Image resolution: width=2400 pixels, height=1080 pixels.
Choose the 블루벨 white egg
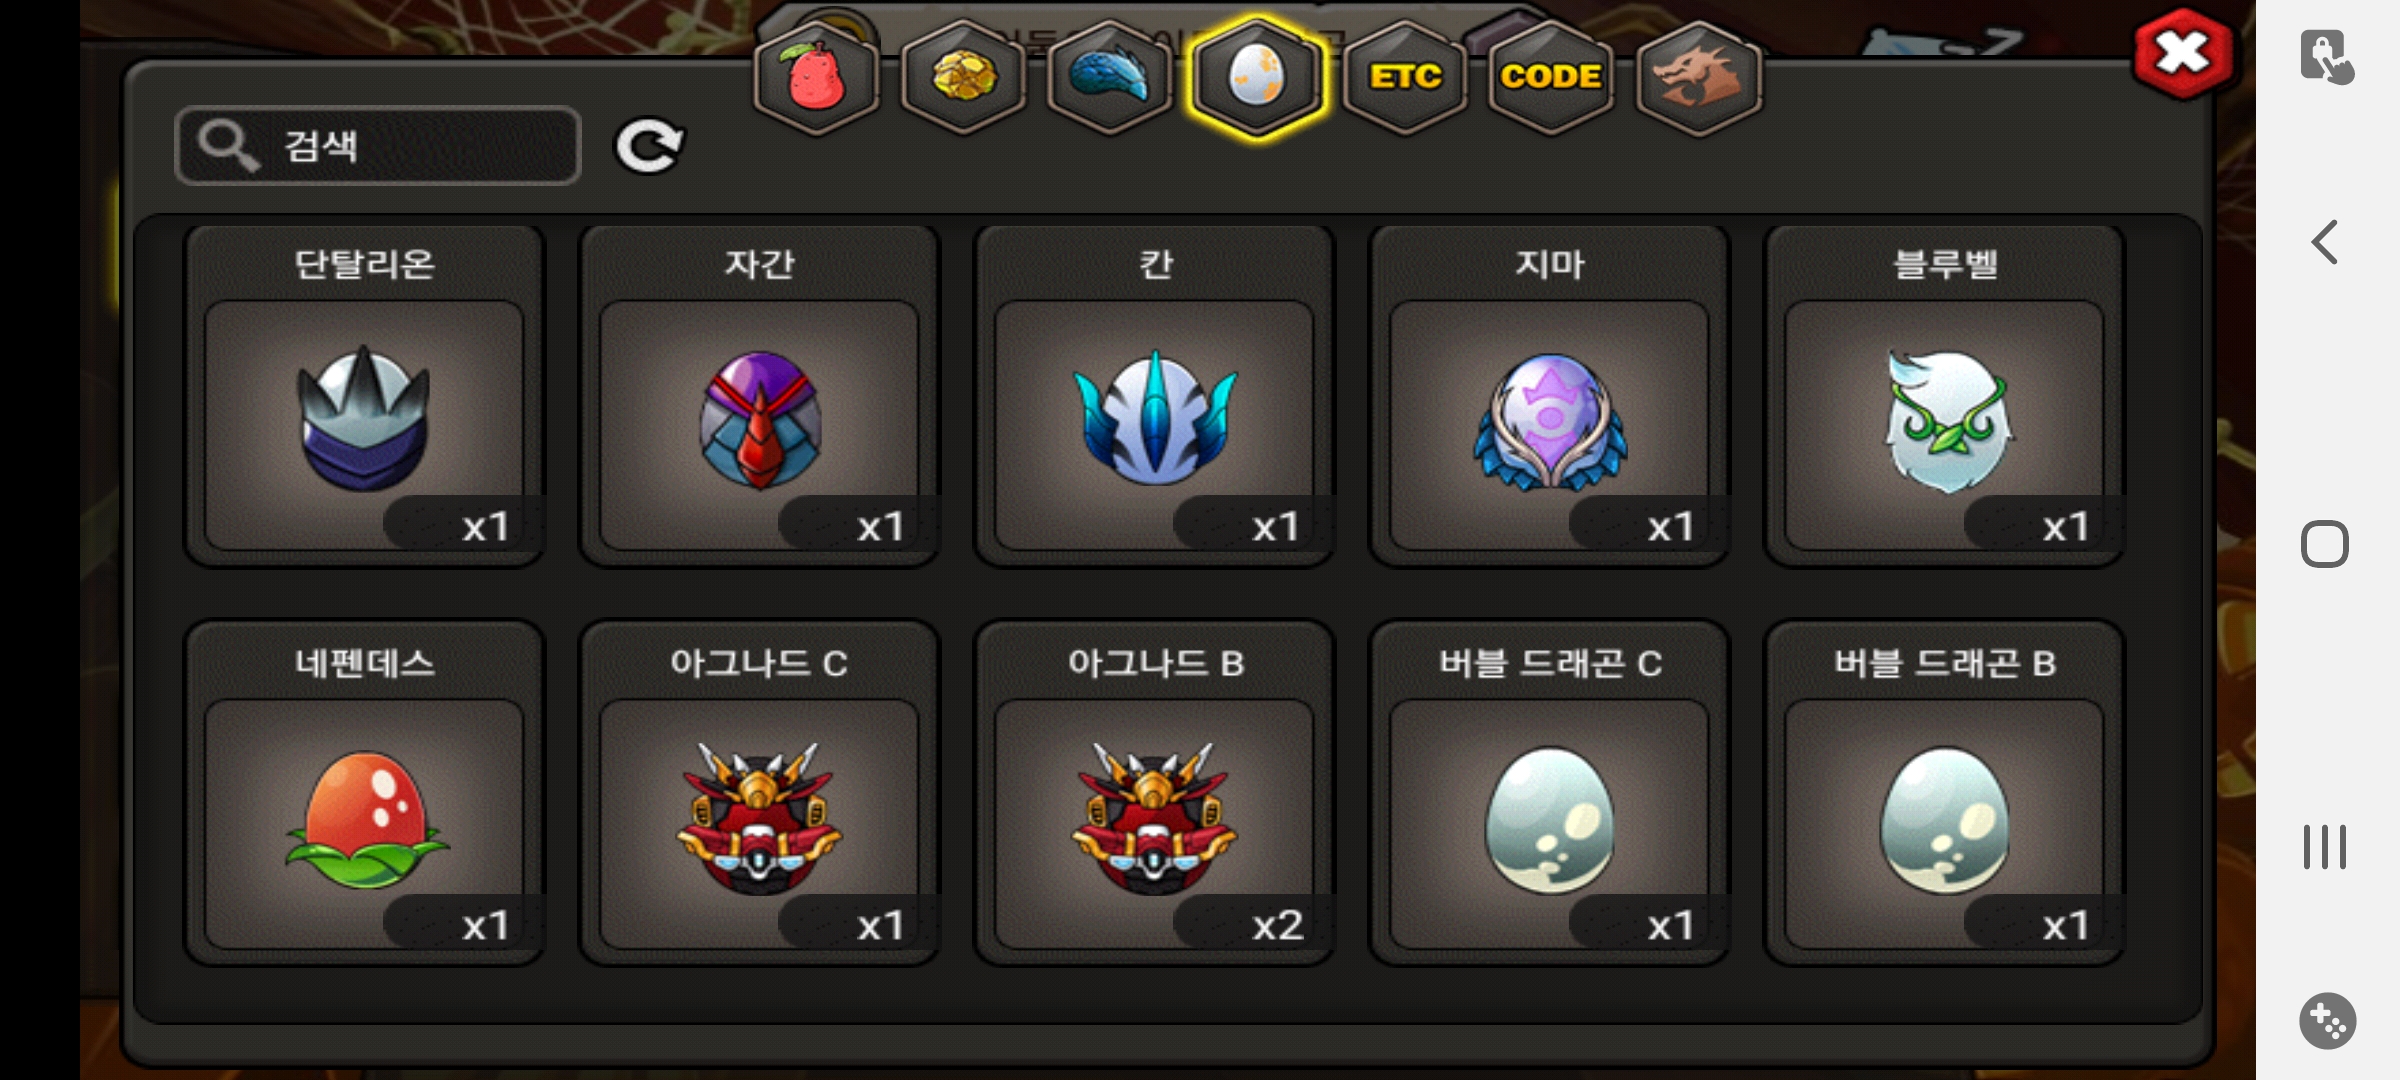(1944, 396)
